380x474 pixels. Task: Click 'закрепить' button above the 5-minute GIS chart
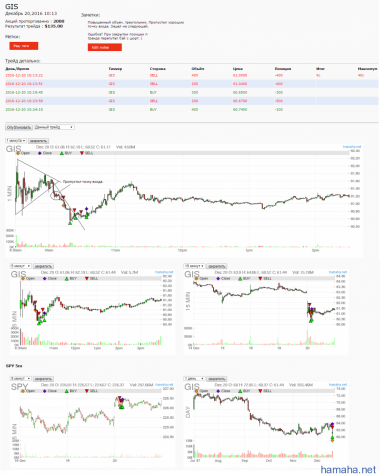[x=43, y=266]
